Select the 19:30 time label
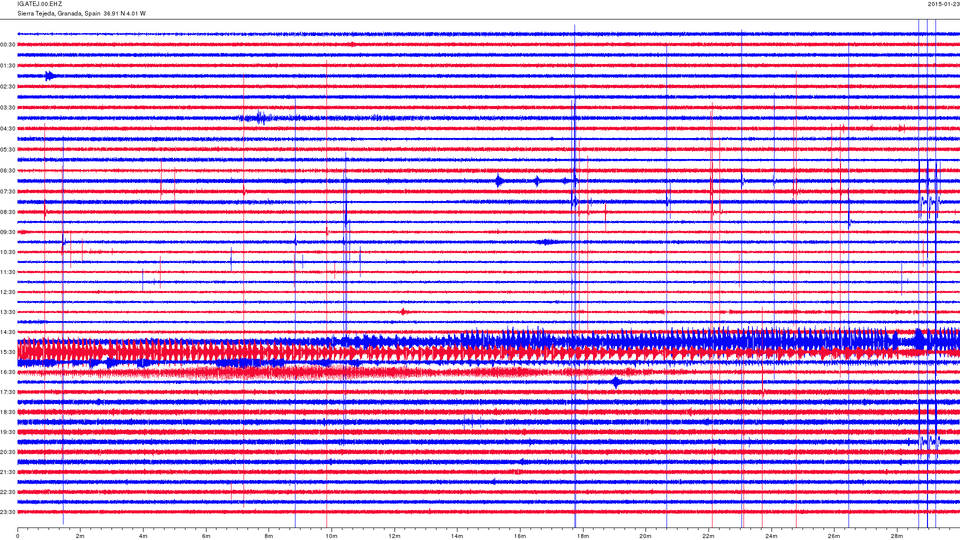Viewport: 960px width, 540px height. (x=8, y=432)
